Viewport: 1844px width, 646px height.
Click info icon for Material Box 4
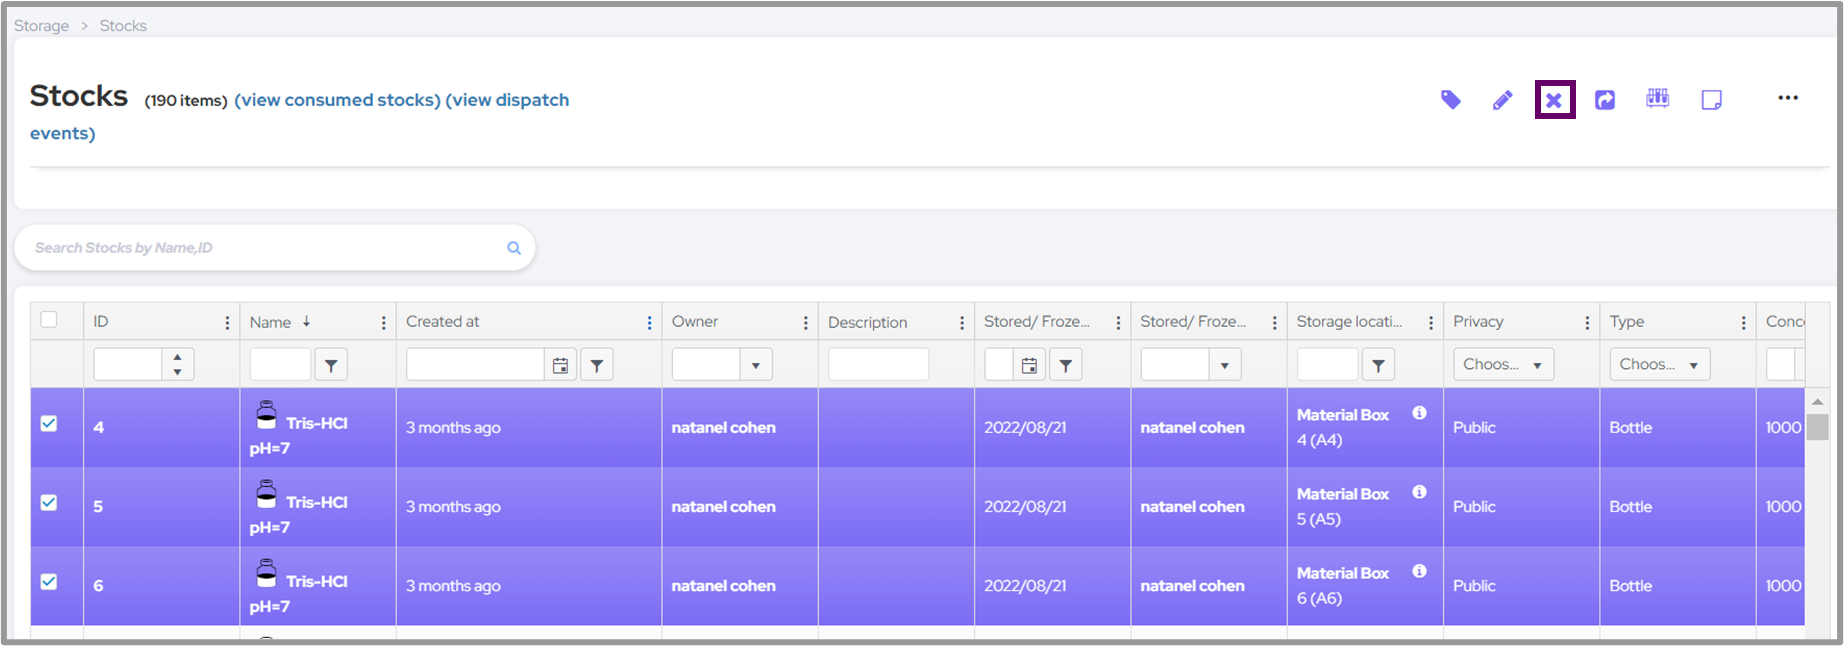(1419, 413)
